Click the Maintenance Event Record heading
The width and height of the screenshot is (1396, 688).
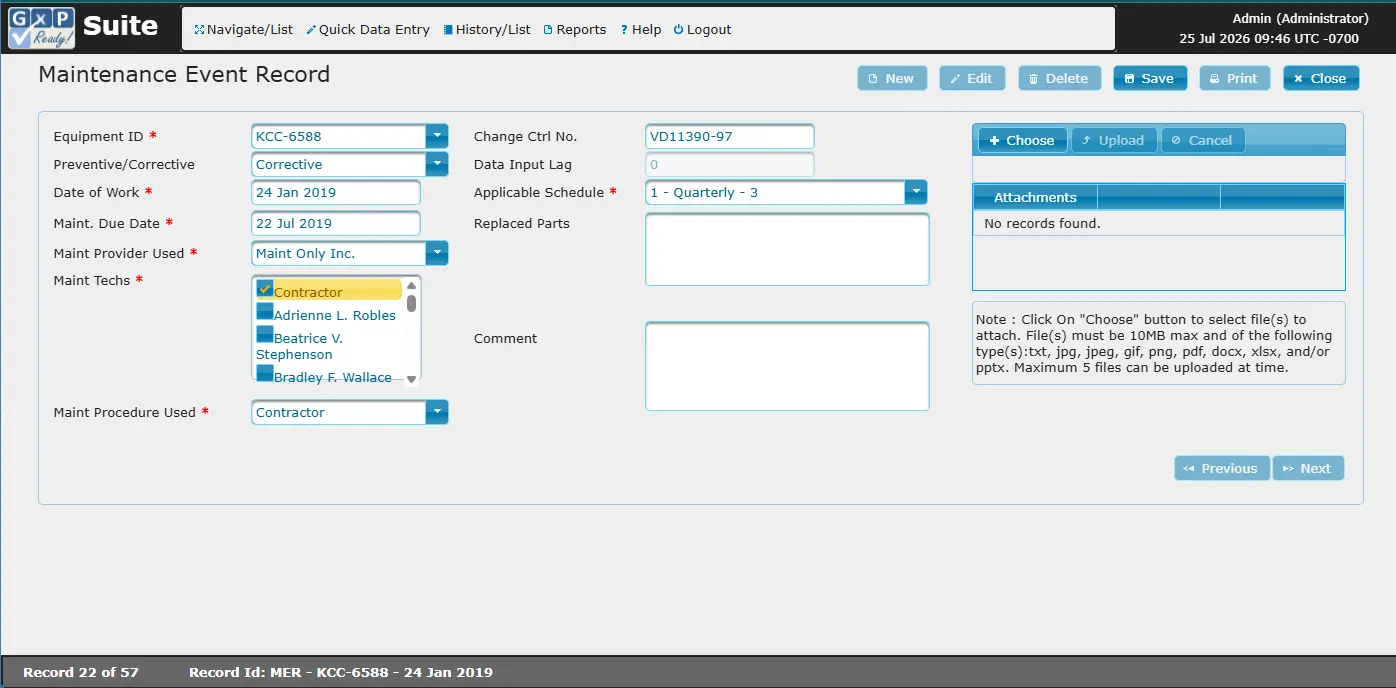pos(184,75)
